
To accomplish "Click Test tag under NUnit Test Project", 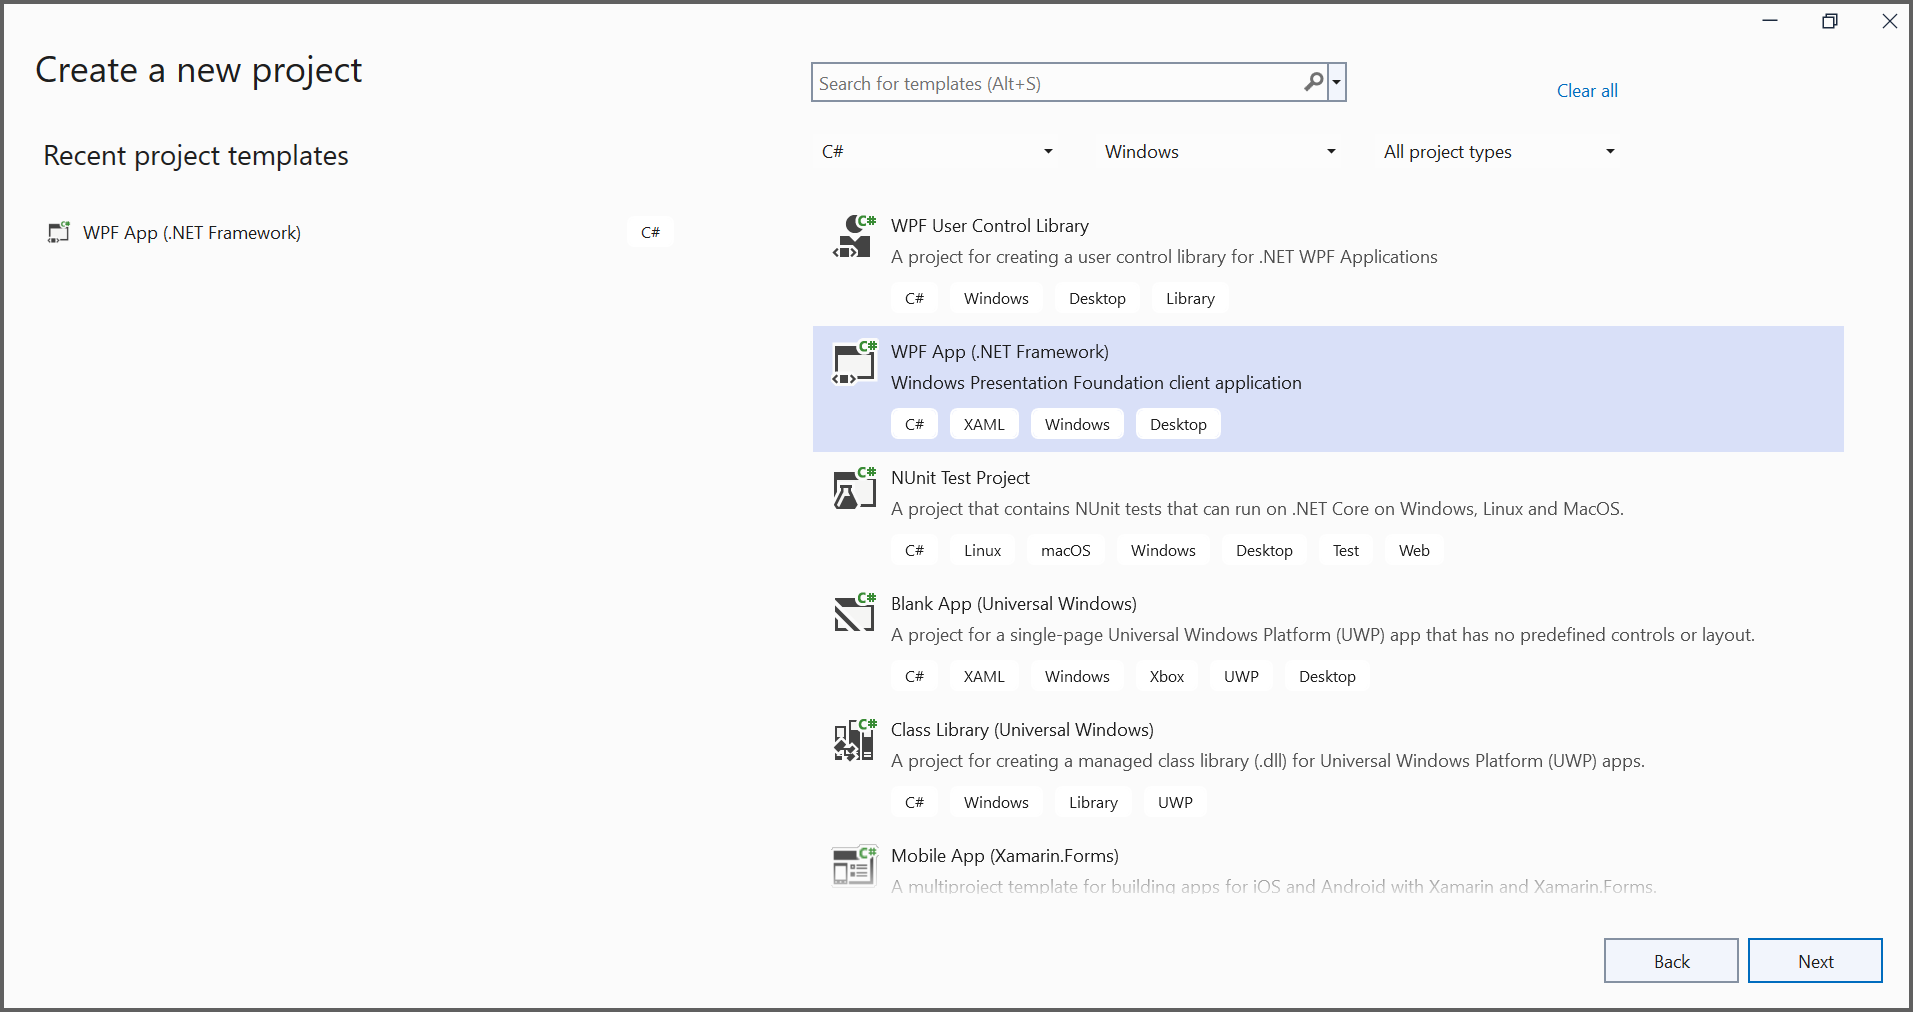I will [x=1345, y=550].
